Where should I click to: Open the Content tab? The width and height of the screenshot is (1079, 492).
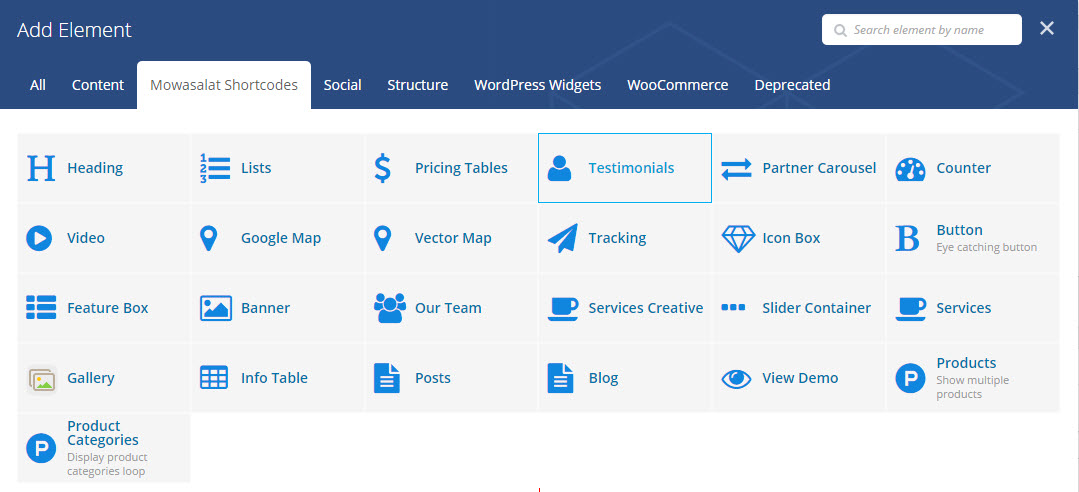pos(98,85)
